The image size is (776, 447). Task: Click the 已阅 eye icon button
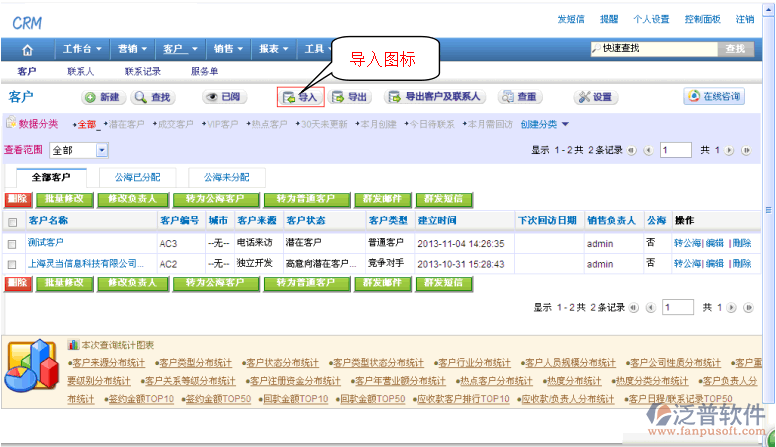[x=222, y=97]
